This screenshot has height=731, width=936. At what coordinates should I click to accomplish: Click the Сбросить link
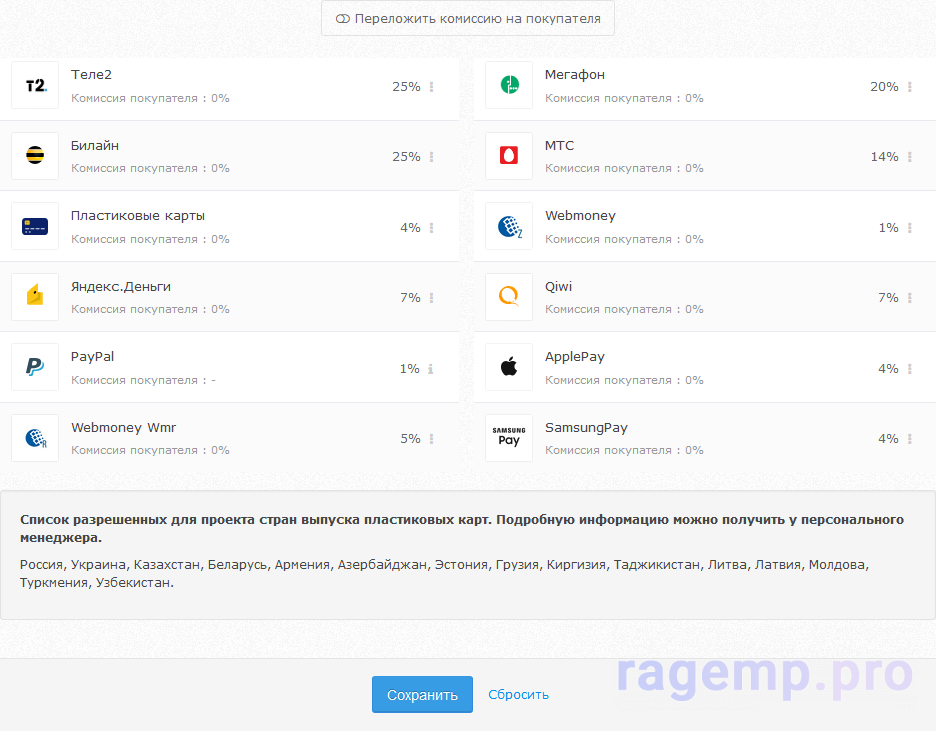tap(518, 695)
